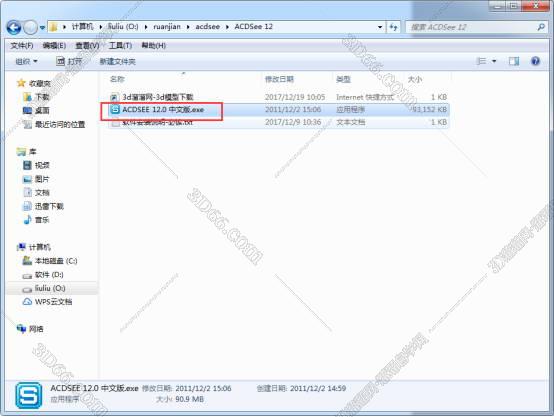The image size is (554, 417).
Task: Open WPS云文档 in navigation pane
Action: coord(53,302)
